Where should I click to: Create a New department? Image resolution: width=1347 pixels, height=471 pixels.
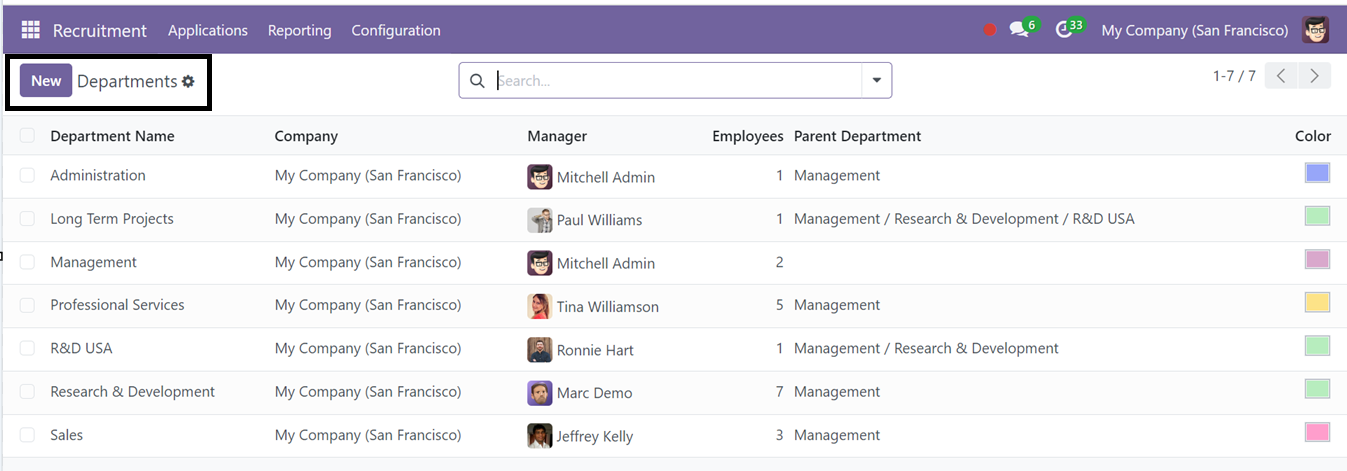[x=46, y=81]
